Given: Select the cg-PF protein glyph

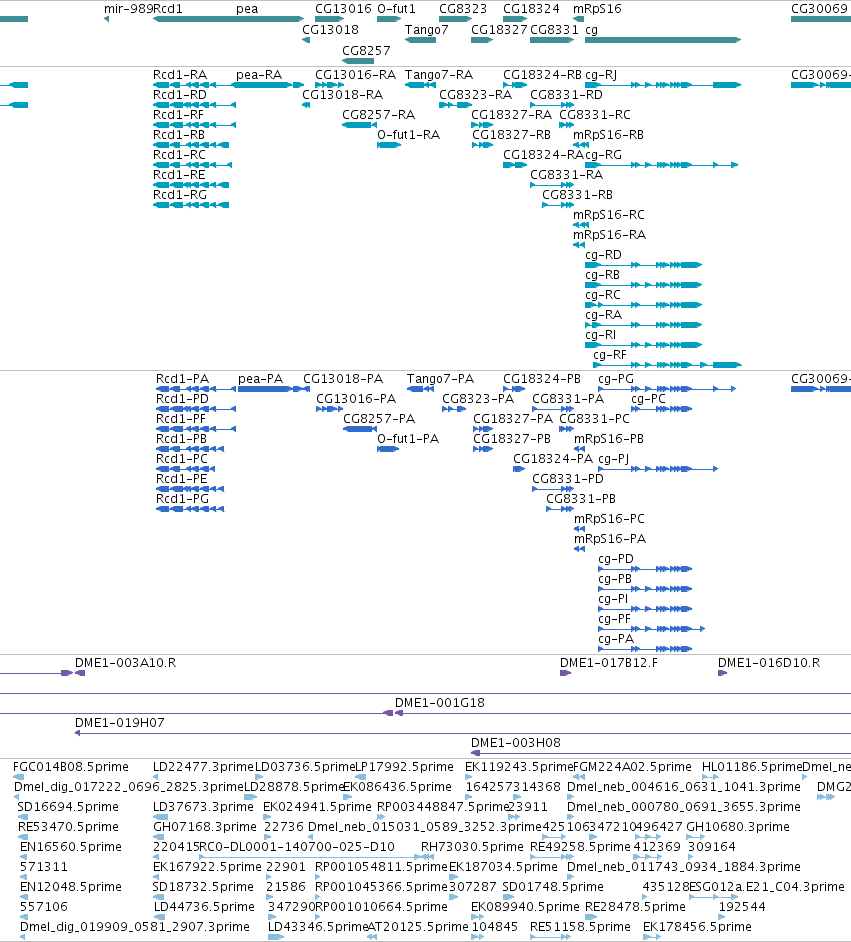Looking at the screenshot, I should tap(652, 629).
